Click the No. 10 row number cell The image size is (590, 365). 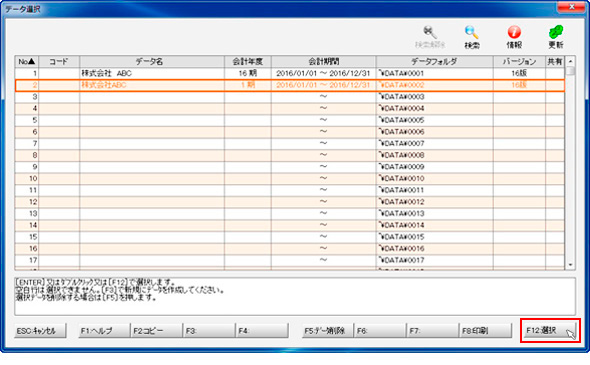(x=27, y=179)
